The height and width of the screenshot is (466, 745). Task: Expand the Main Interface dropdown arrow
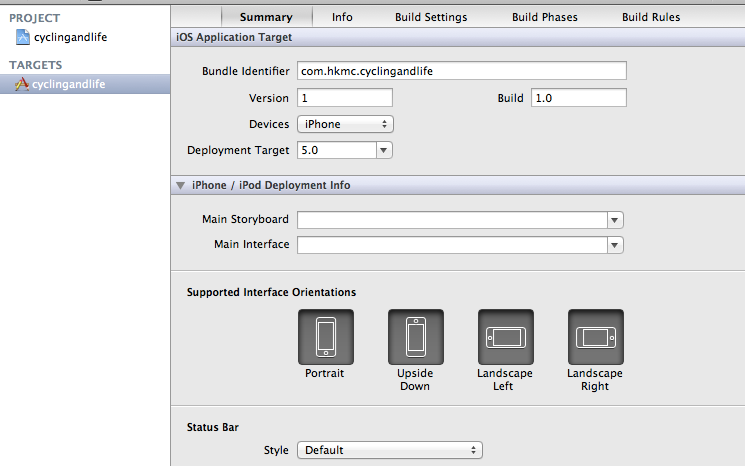pyautogui.click(x=615, y=245)
